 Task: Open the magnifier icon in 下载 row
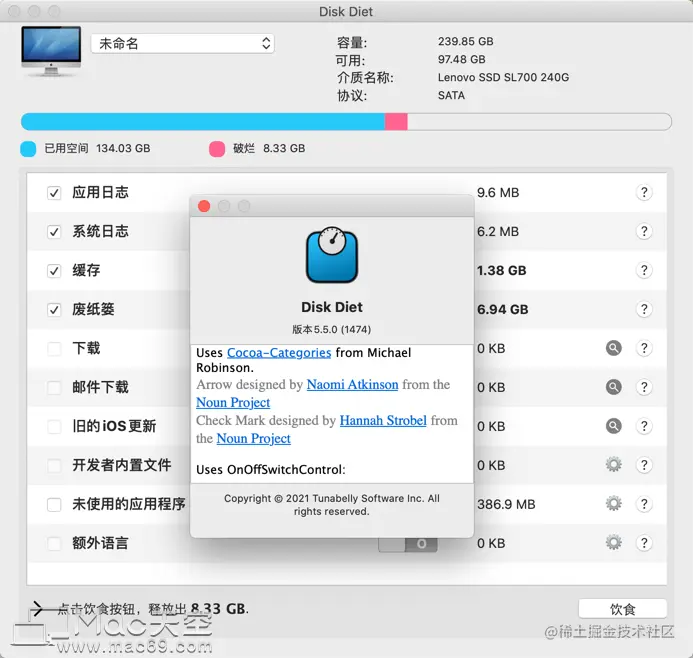coord(613,348)
